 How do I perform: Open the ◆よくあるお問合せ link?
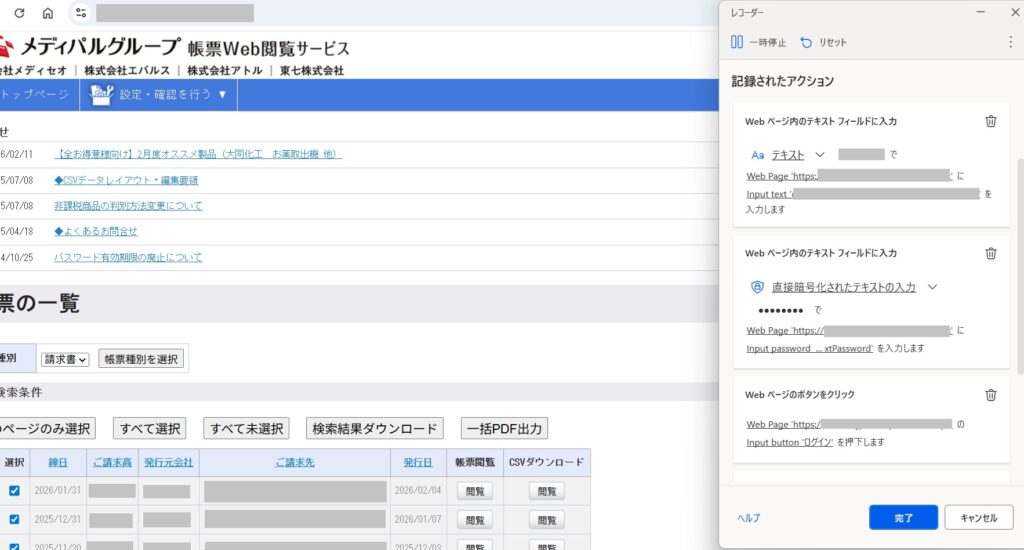click(96, 231)
